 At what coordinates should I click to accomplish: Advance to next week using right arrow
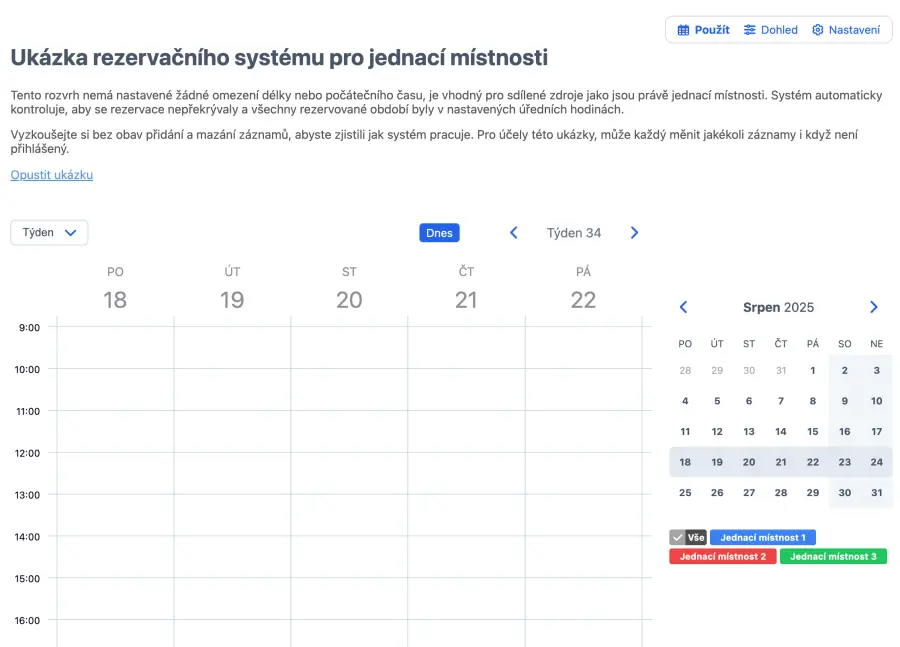634,233
